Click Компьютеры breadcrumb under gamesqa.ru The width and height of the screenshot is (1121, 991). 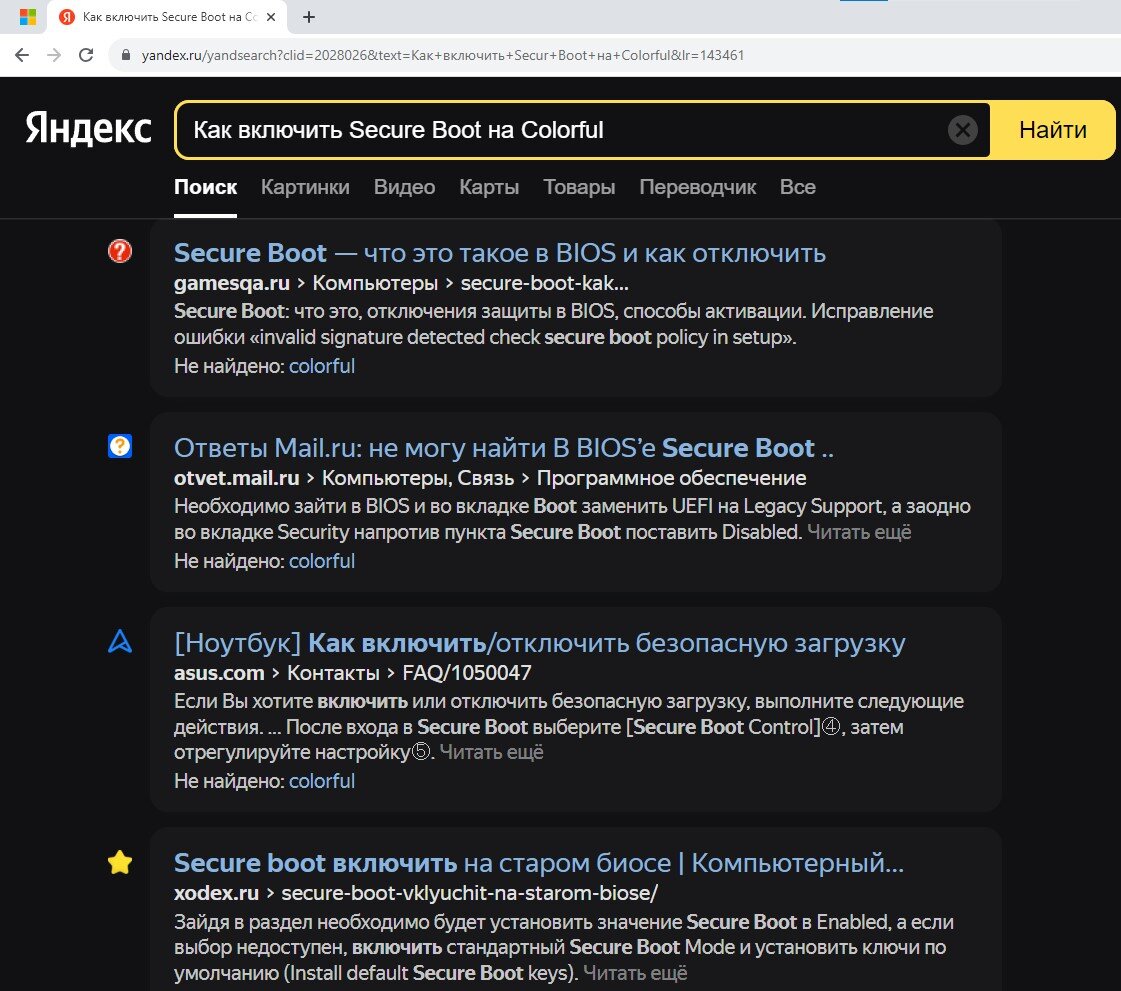tap(375, 283)
